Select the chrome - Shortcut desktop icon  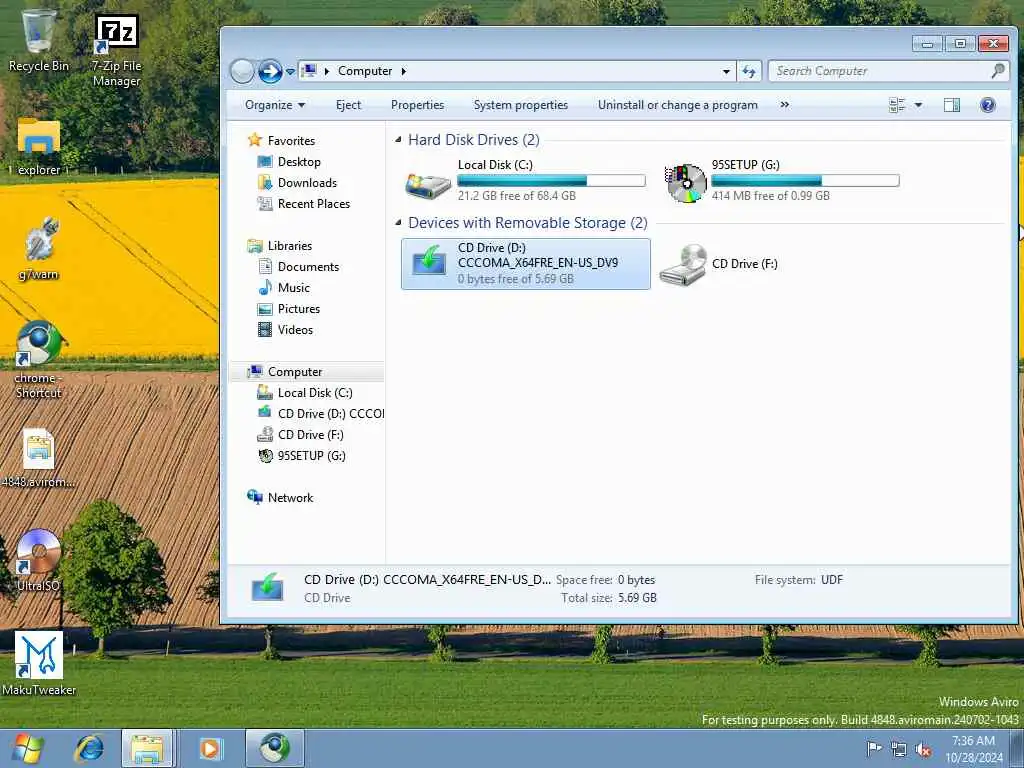38,360
